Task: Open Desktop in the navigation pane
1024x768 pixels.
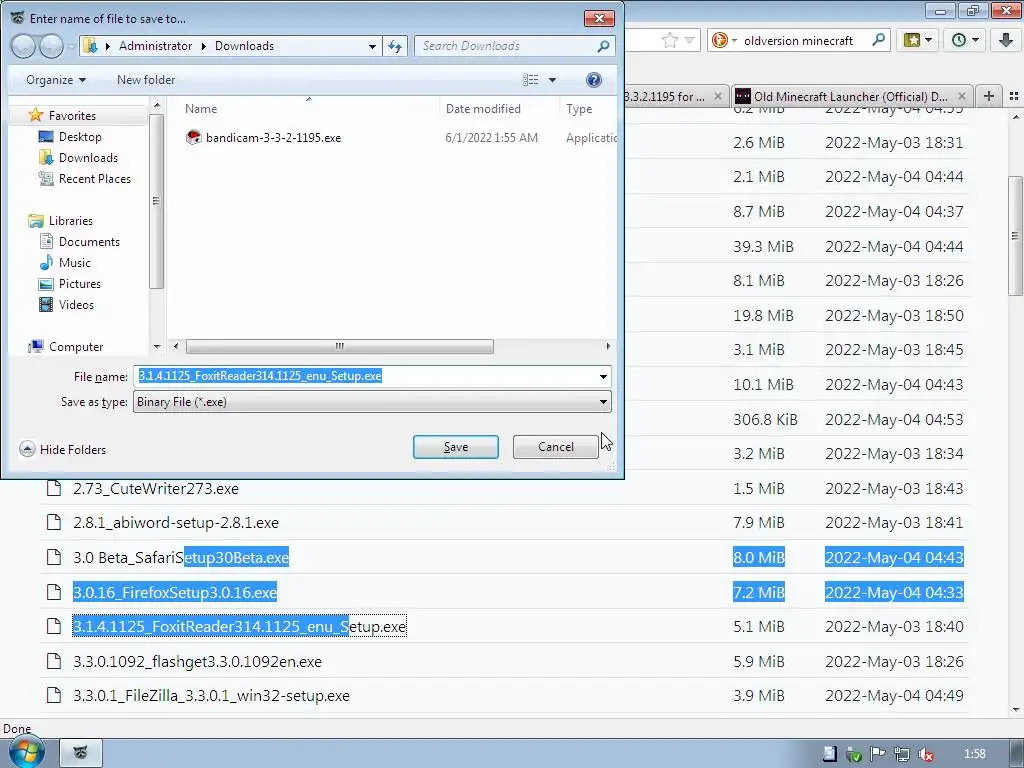Action: 80,136
